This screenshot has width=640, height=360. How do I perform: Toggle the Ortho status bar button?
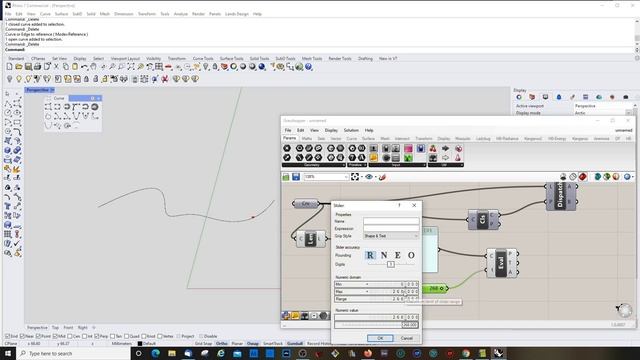(x=222, y=344)
